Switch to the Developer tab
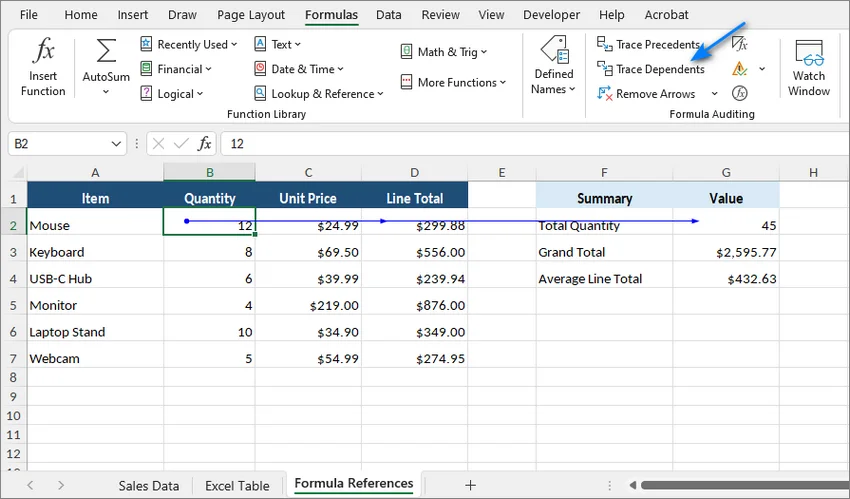850x499 pixels. (x=551, y=15)
